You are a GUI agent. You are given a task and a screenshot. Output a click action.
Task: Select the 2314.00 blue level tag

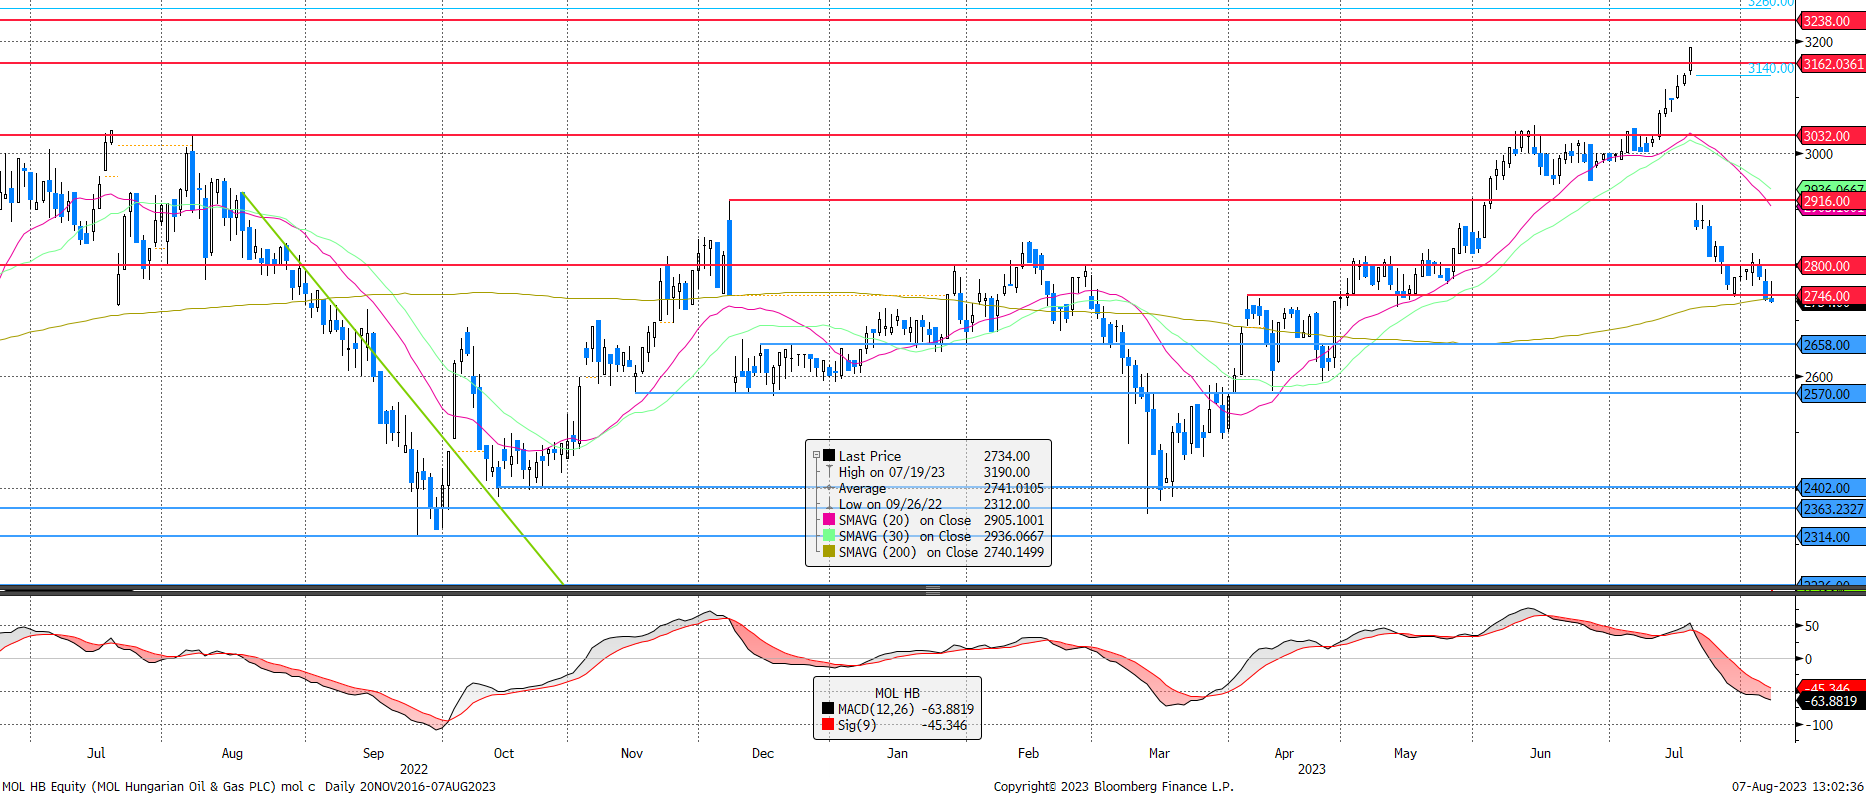click(x=1831, y=537)
